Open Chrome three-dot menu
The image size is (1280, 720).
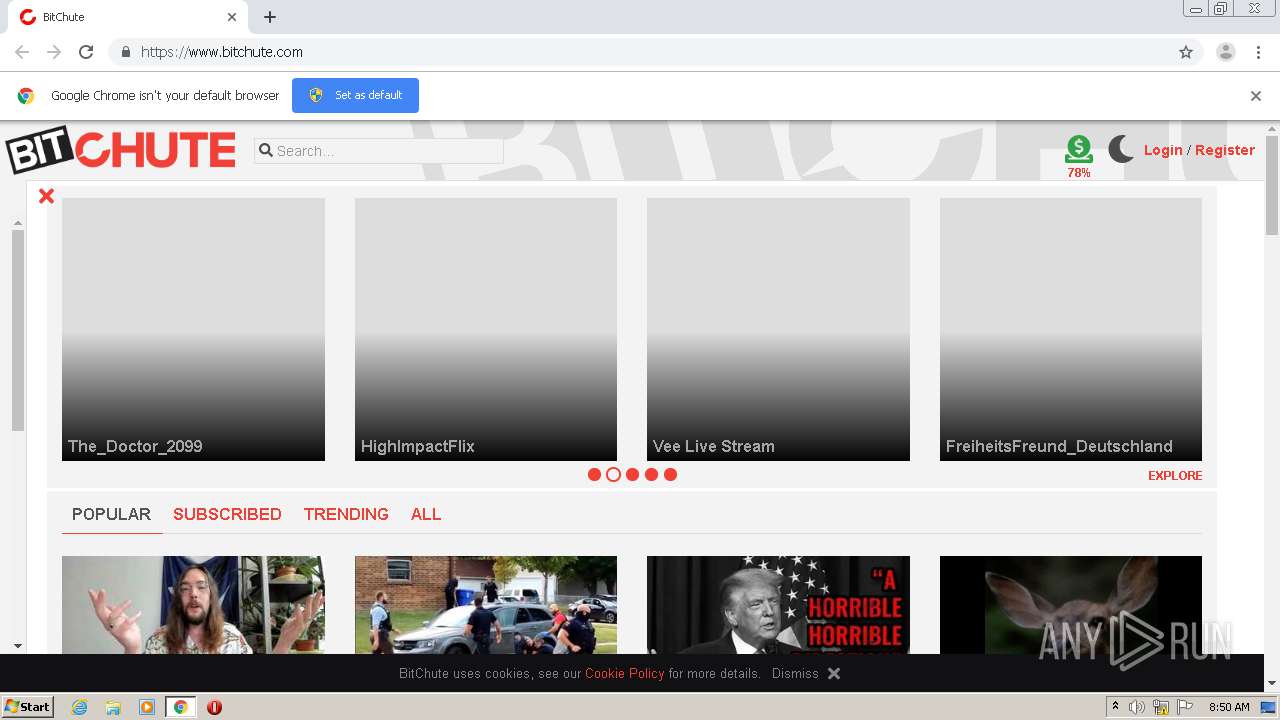click(x=1259, y=52)
